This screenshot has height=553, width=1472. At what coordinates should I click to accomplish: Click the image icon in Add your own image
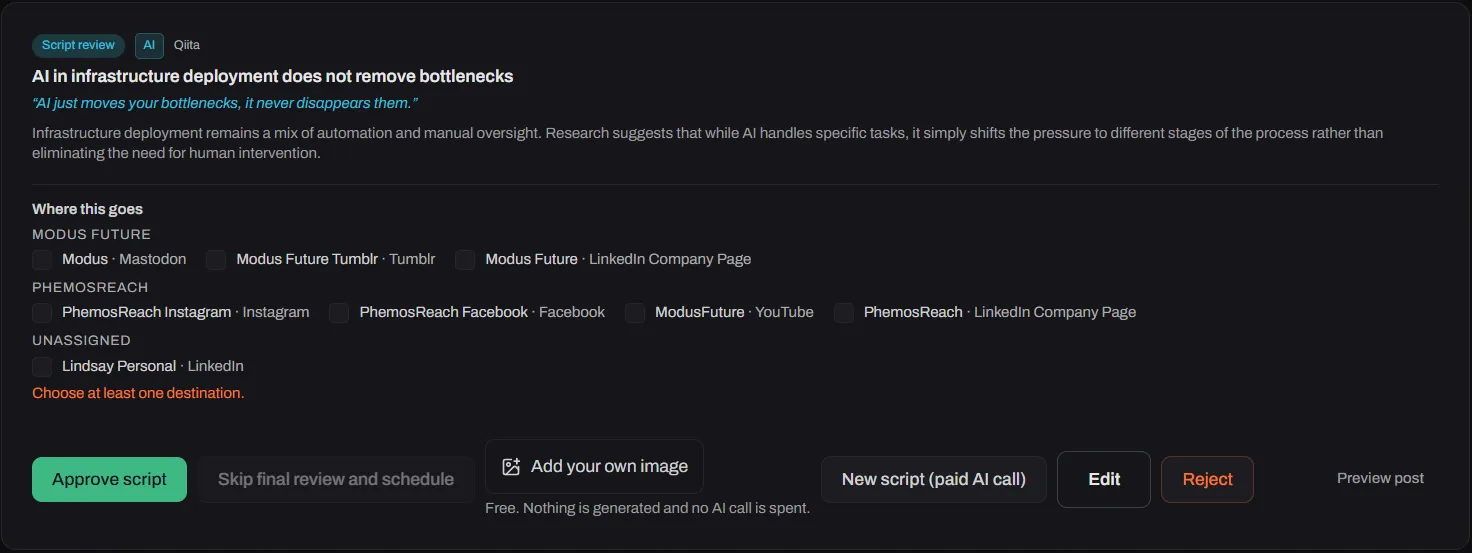coord(511,467)
